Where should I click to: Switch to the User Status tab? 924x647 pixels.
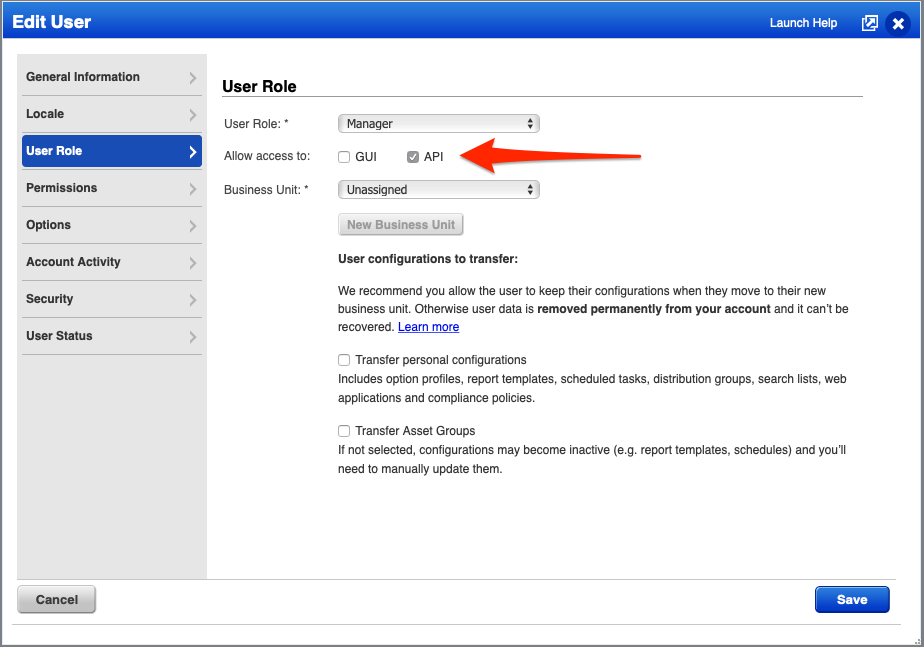[x=112, y=336]
